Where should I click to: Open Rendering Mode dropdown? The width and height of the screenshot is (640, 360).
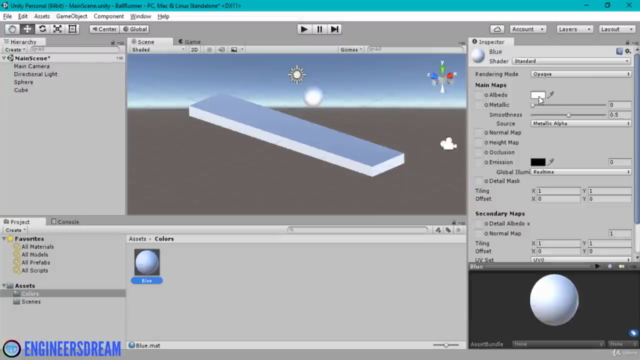pos(581,74)
